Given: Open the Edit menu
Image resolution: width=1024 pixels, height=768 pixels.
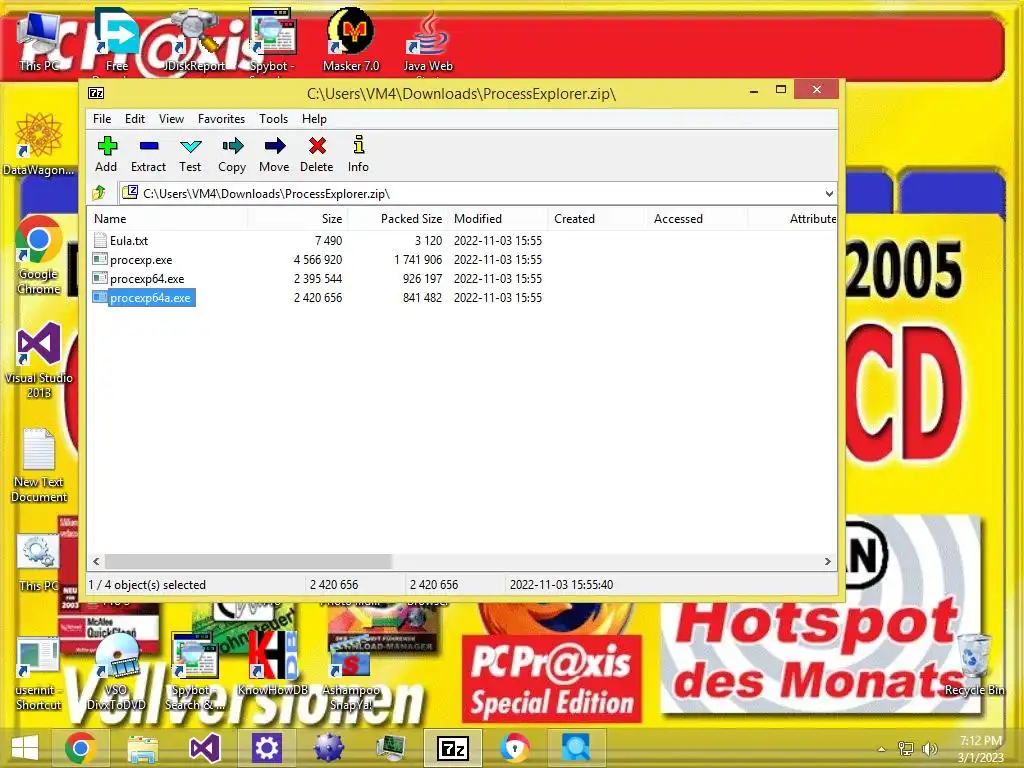Looking at the screenshot, I should pyautogui.click(x=135, y=119).
